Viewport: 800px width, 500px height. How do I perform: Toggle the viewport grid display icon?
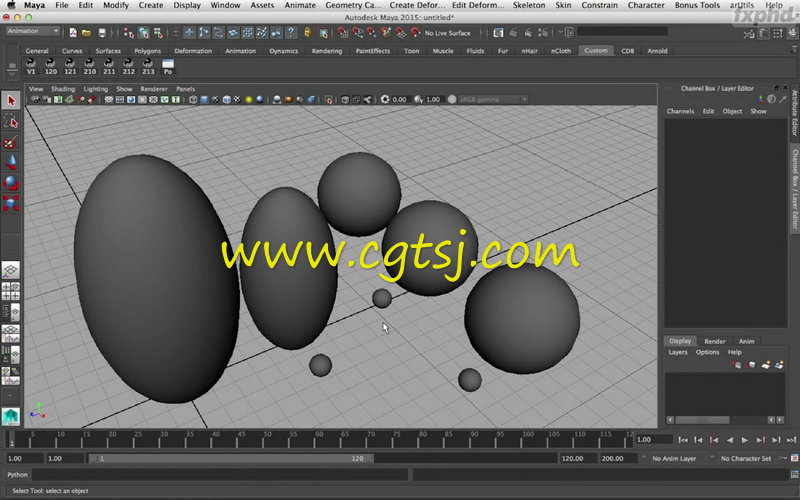click(109, 99)
